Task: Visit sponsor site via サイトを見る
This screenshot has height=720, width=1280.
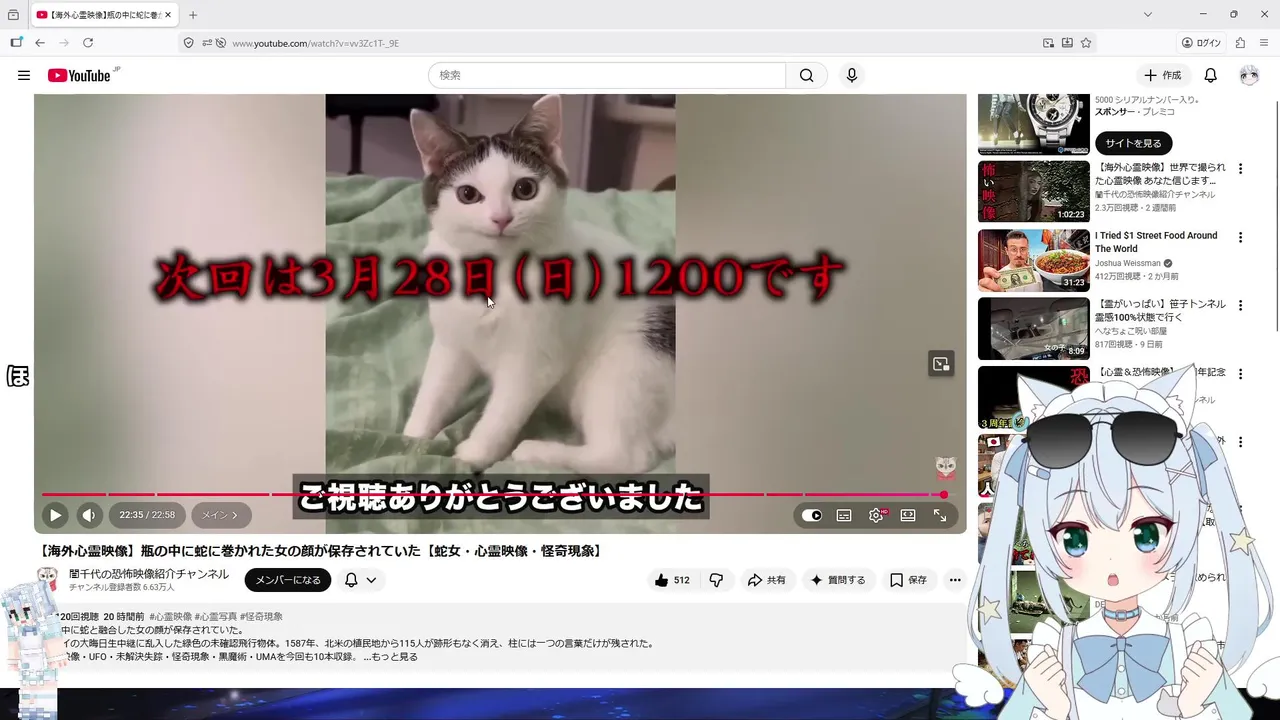Action: coord(1133,143)
